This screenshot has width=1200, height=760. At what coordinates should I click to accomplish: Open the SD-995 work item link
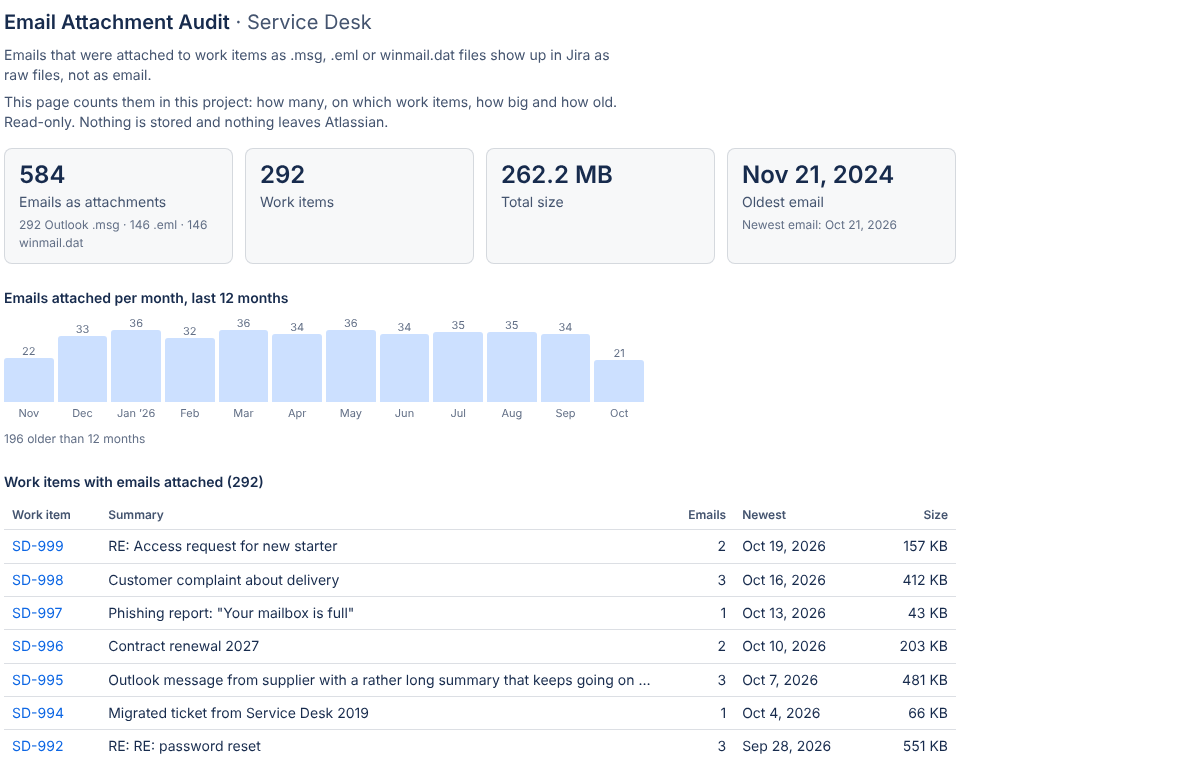(x=38, y=680)
